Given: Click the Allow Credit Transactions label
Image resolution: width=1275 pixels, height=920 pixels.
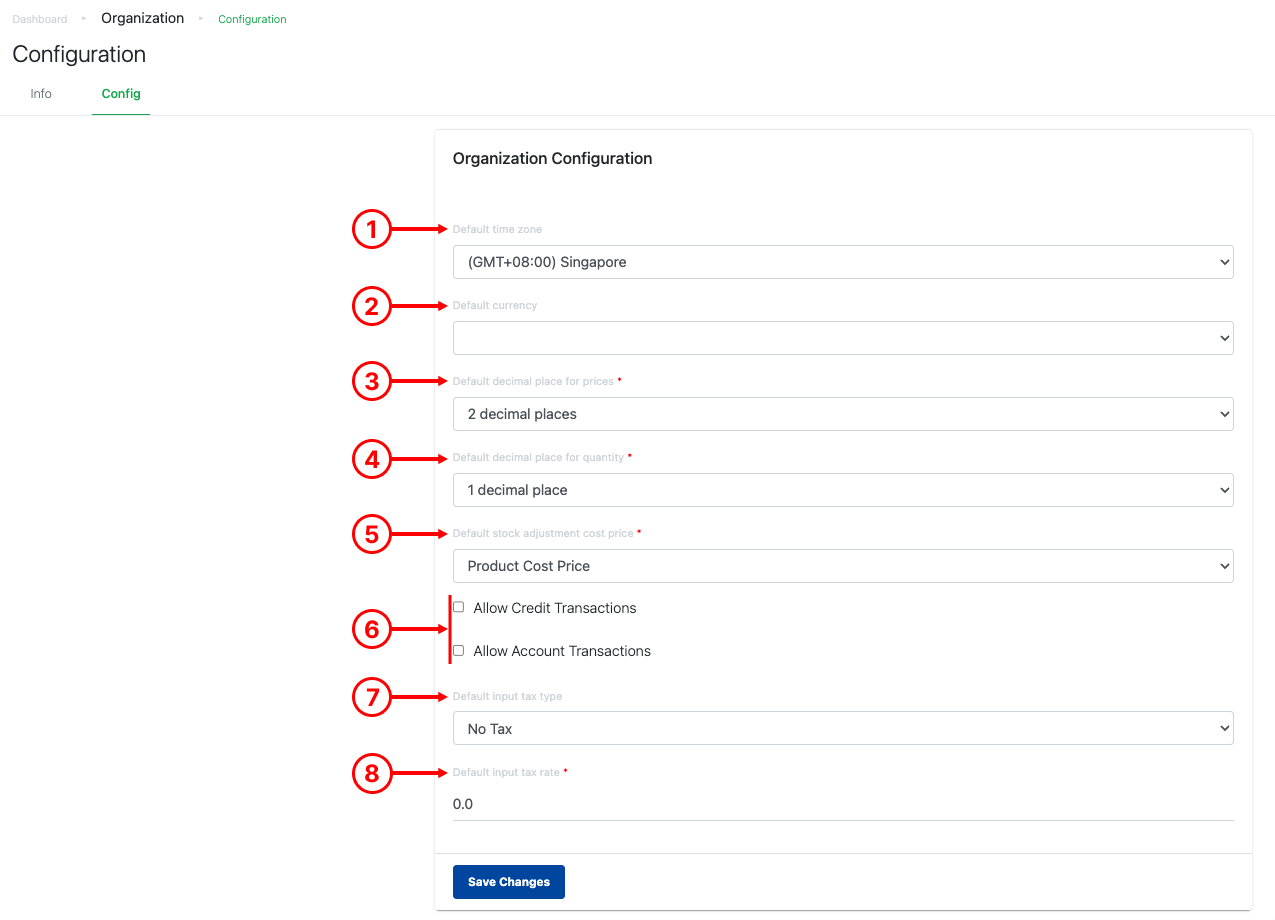Looking at the screenshot, I should coord(555,608).
